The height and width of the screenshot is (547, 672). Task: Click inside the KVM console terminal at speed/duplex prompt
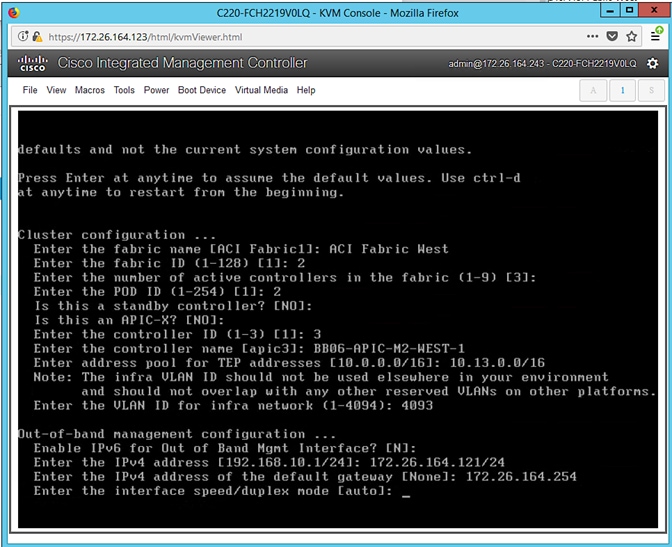click(x=406, y=492)
